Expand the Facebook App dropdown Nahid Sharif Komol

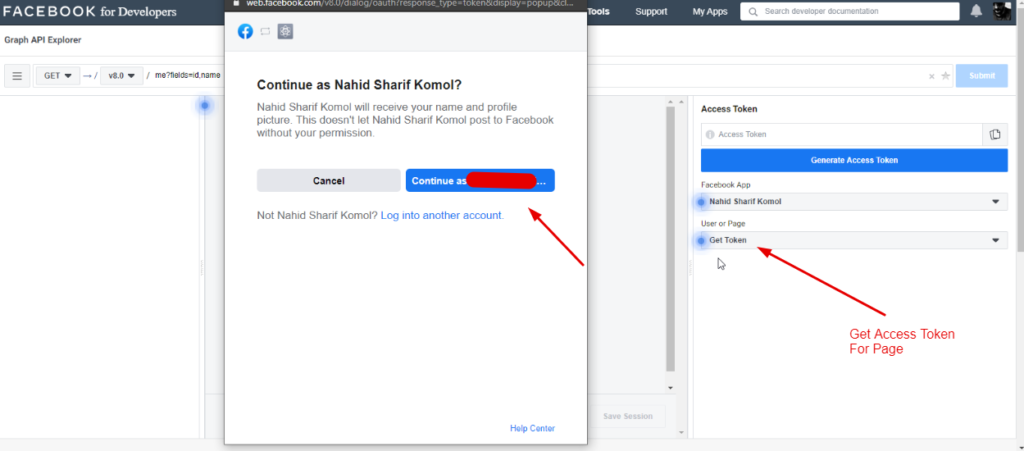point(854,202)
